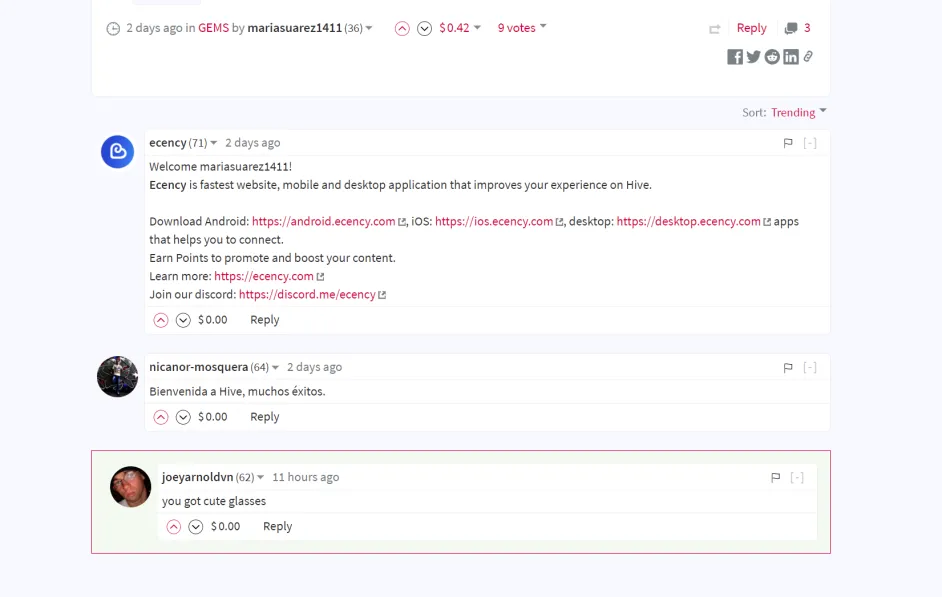
Task: Click the text "Bienvenida a Hive, muchos éxitos."
Action: 237,392
